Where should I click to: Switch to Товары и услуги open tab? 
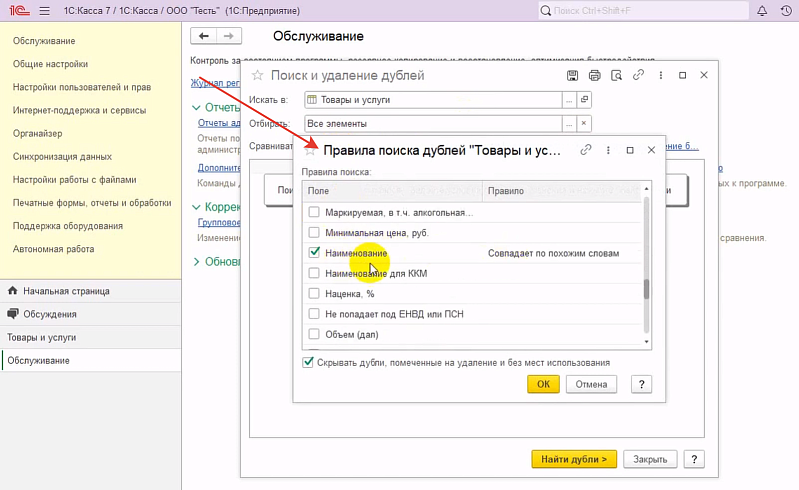pos(91,337)
